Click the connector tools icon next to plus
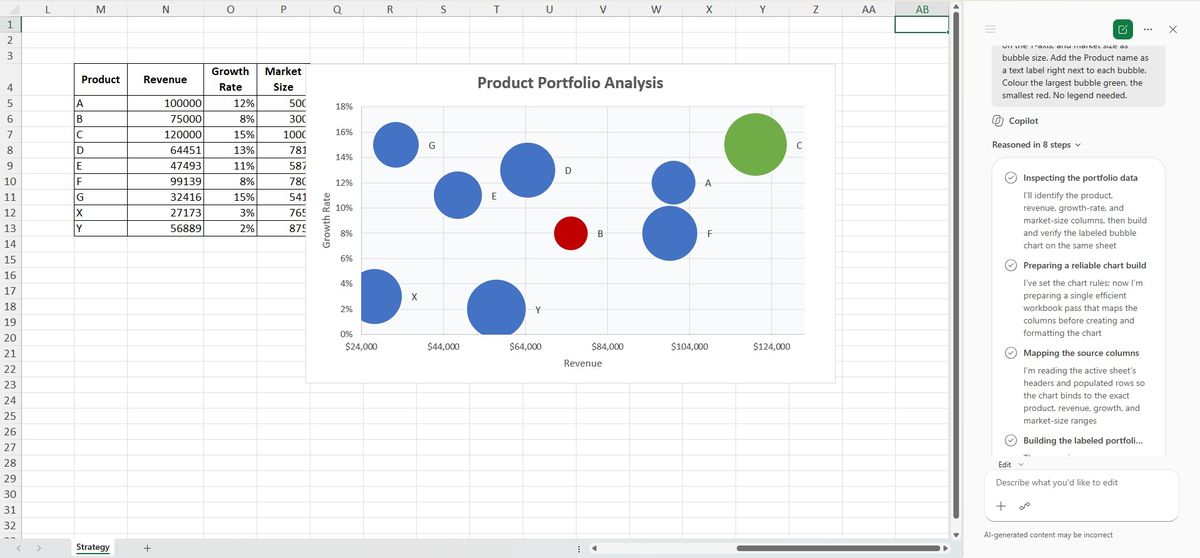The image size is (1200, 558). [x=1023, y=506]
